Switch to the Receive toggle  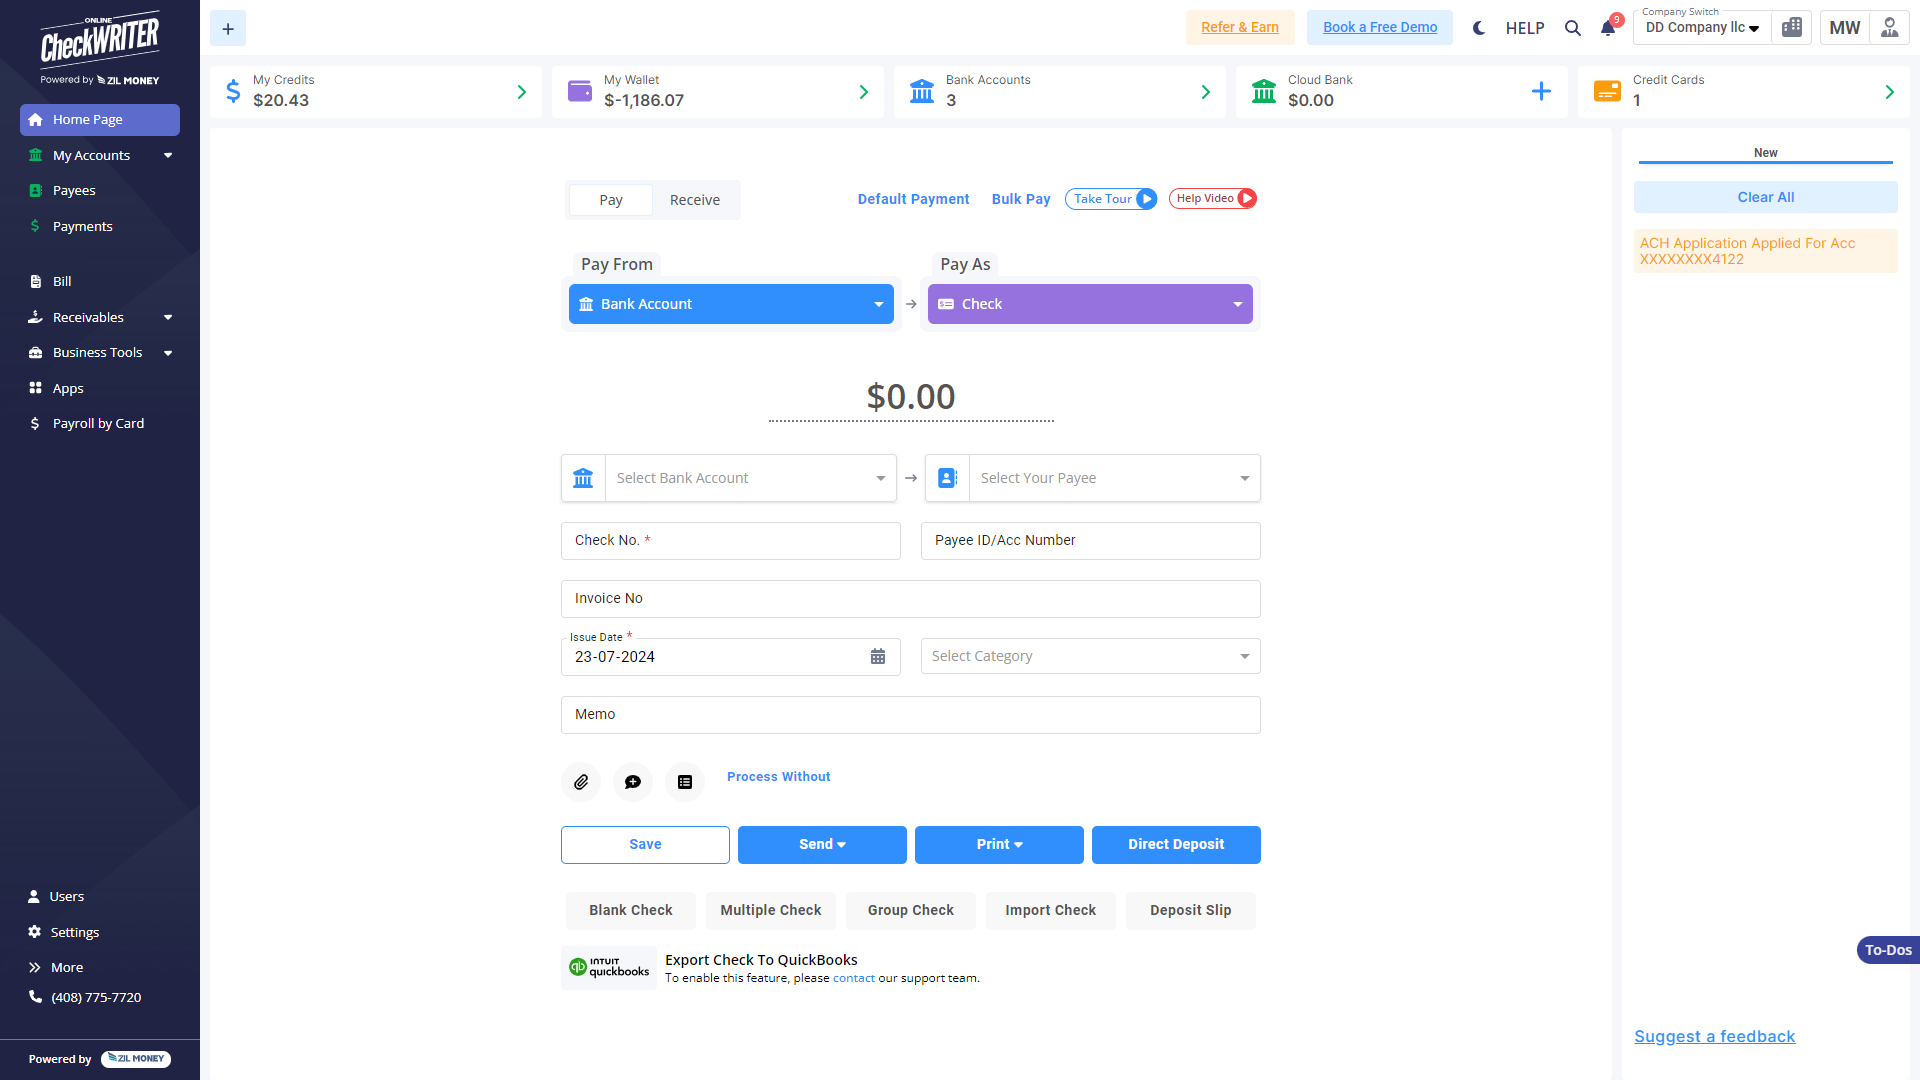click(x=694, y=200)
